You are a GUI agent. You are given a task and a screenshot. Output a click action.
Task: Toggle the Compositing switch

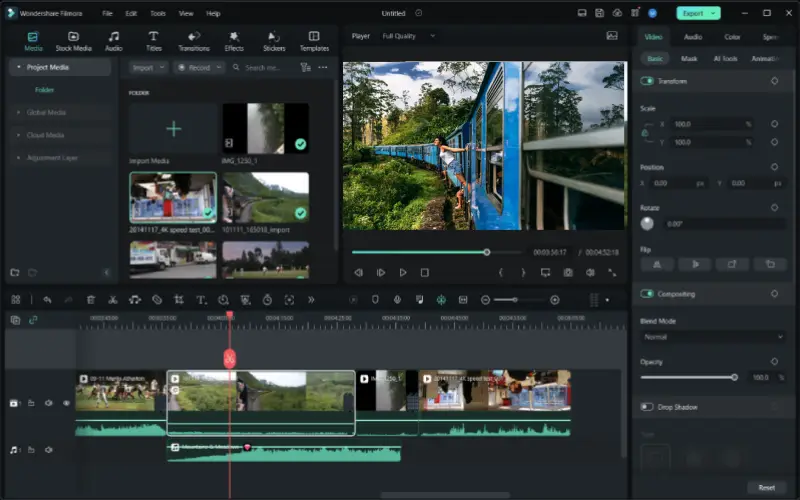pyautogui.click(x=647, y=294)
